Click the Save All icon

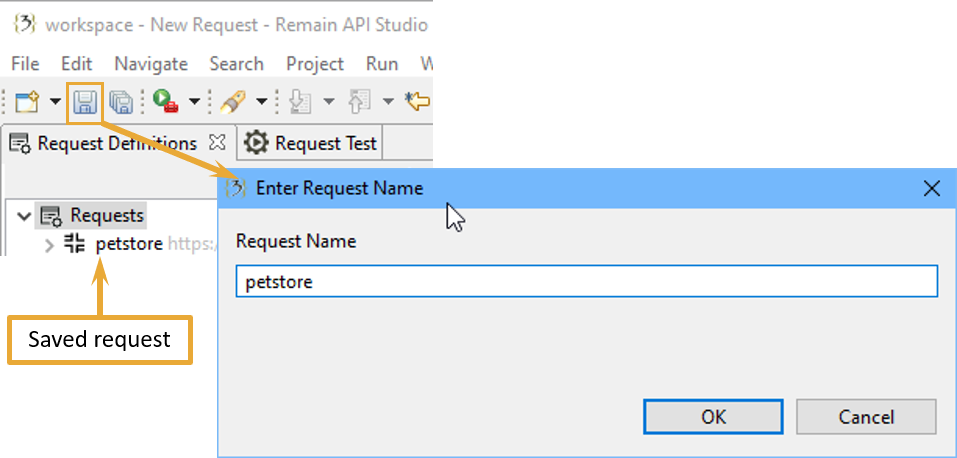[x=121, y=101]
